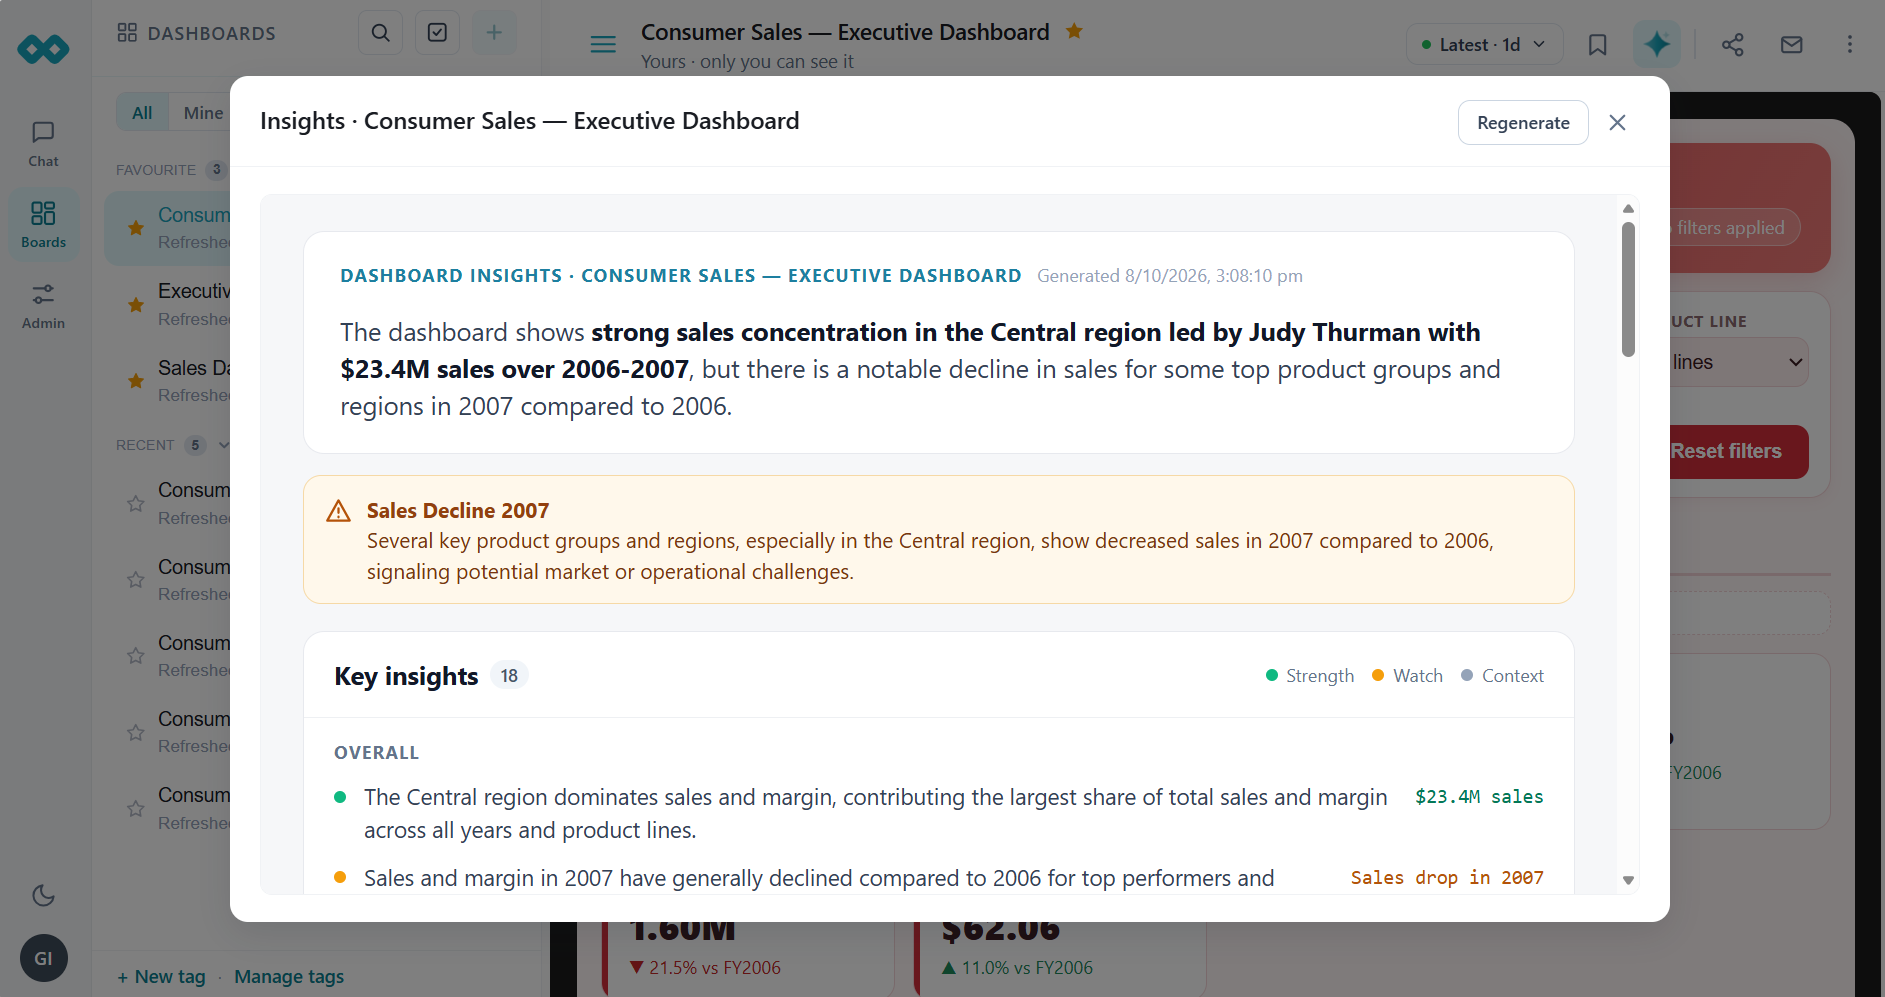1885x997 pixels.
Task: Star the first recent Consum dashboard
Action: click(x=136, y=503)
